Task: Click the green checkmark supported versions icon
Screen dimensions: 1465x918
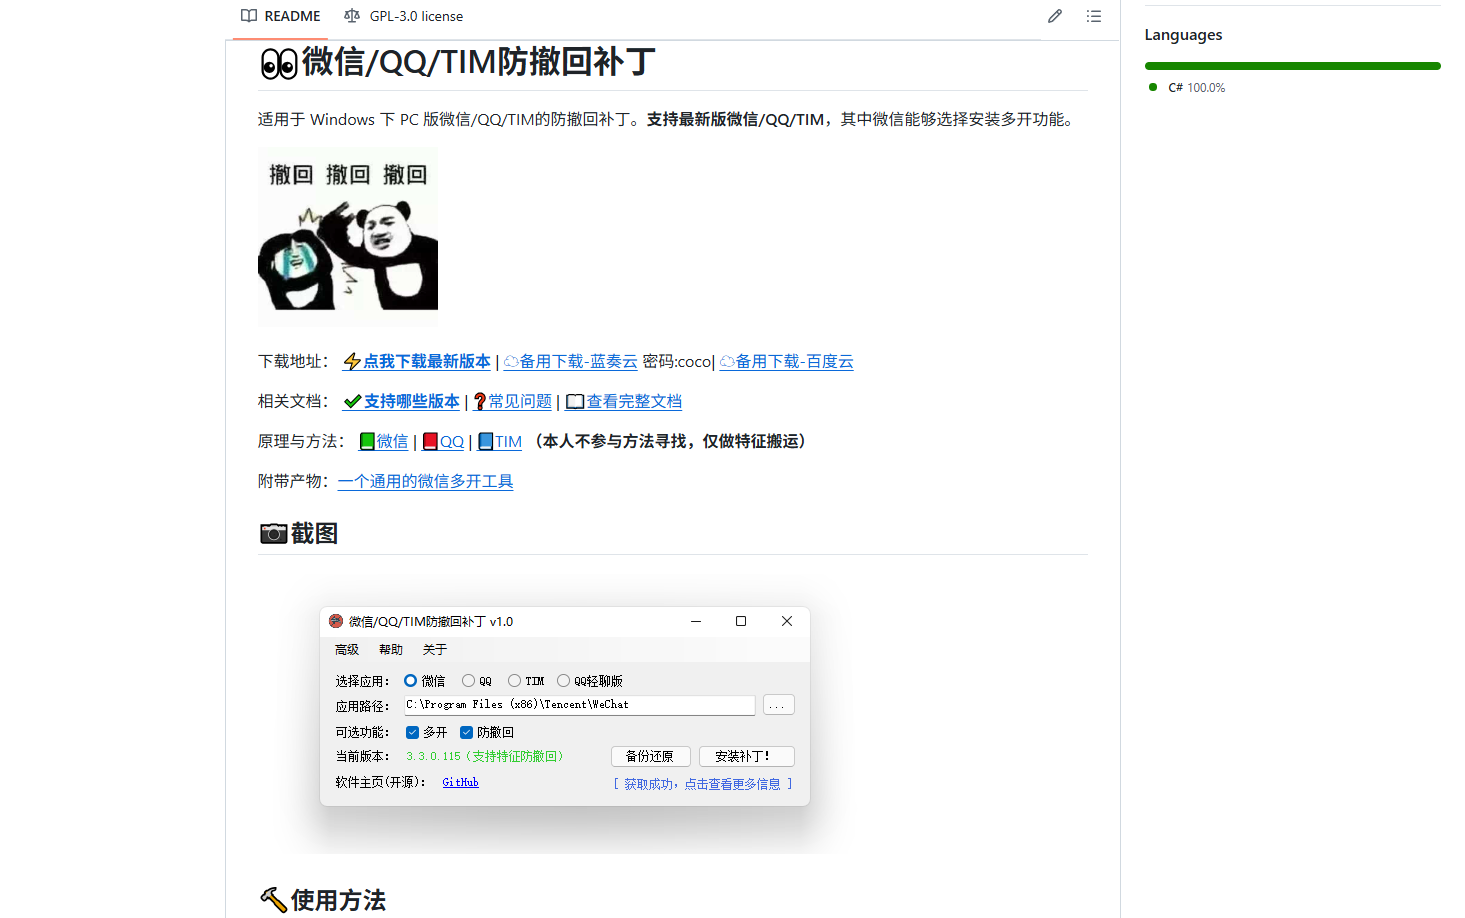Action: coord(352,402)
